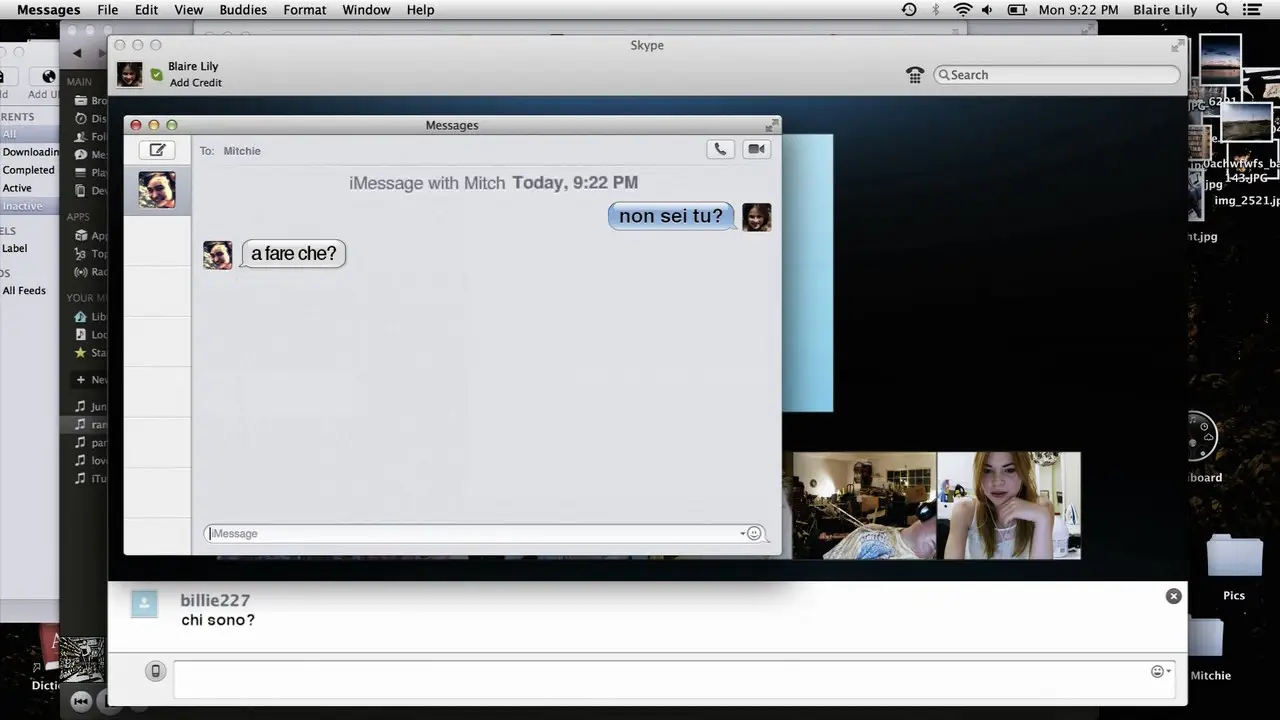Dismiss the billie227 message with the X button
Viewport: 1280px width, 720px height.
coord(1173,596)
